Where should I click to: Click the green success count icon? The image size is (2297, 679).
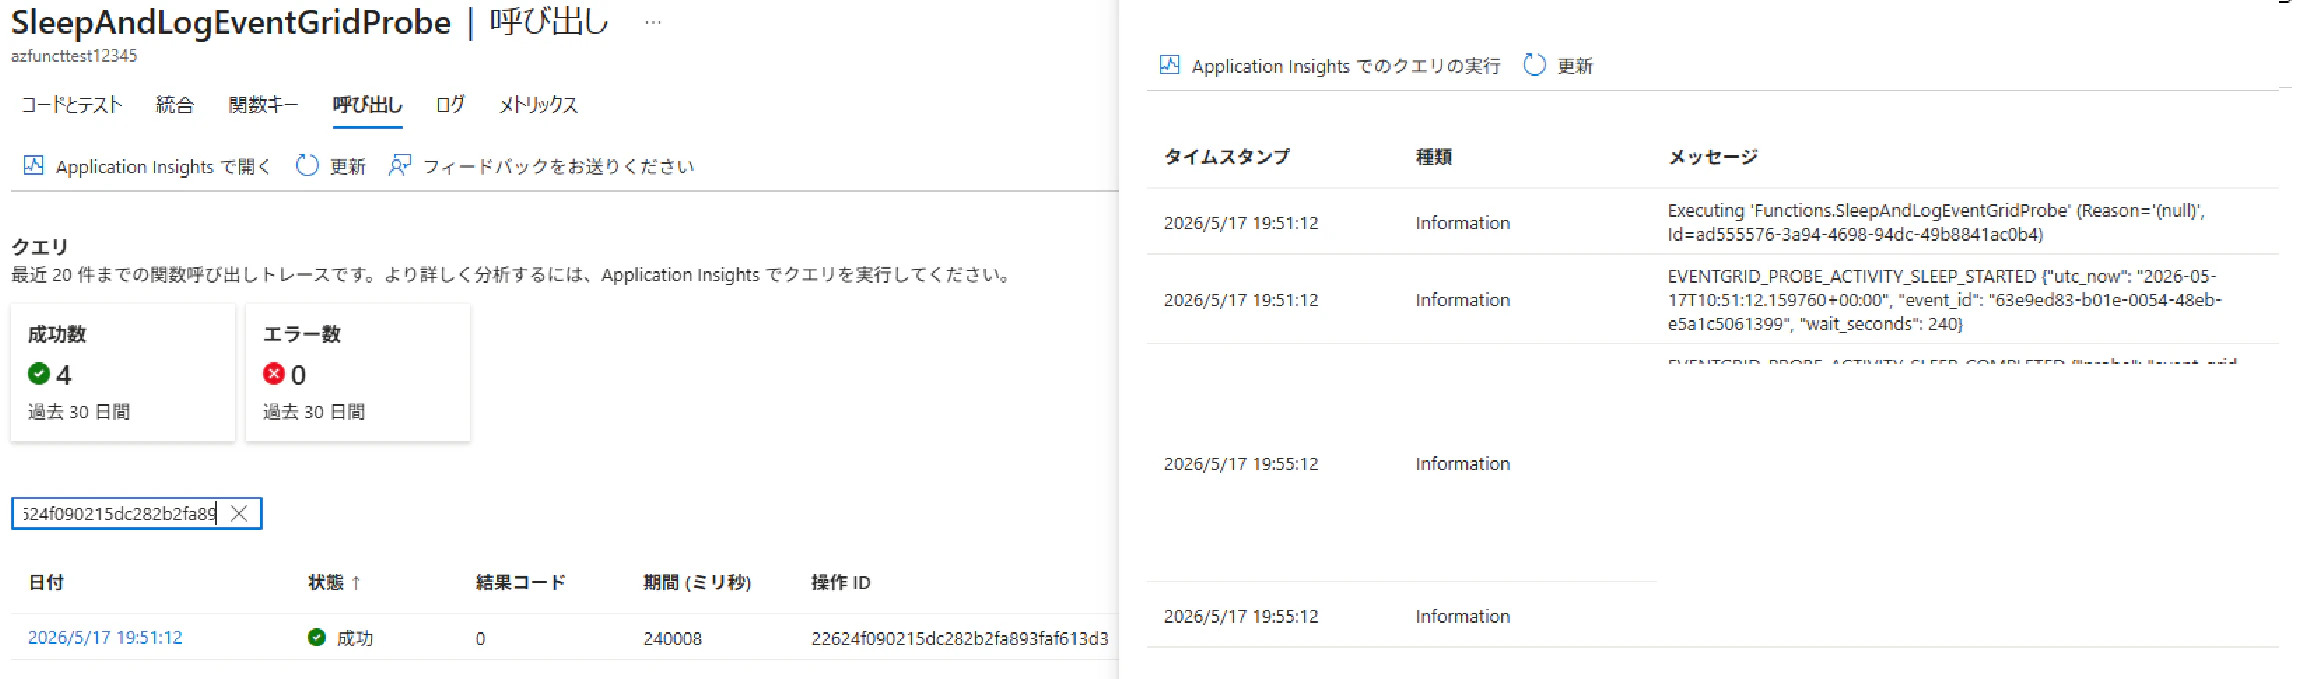[x=39, y=374]
